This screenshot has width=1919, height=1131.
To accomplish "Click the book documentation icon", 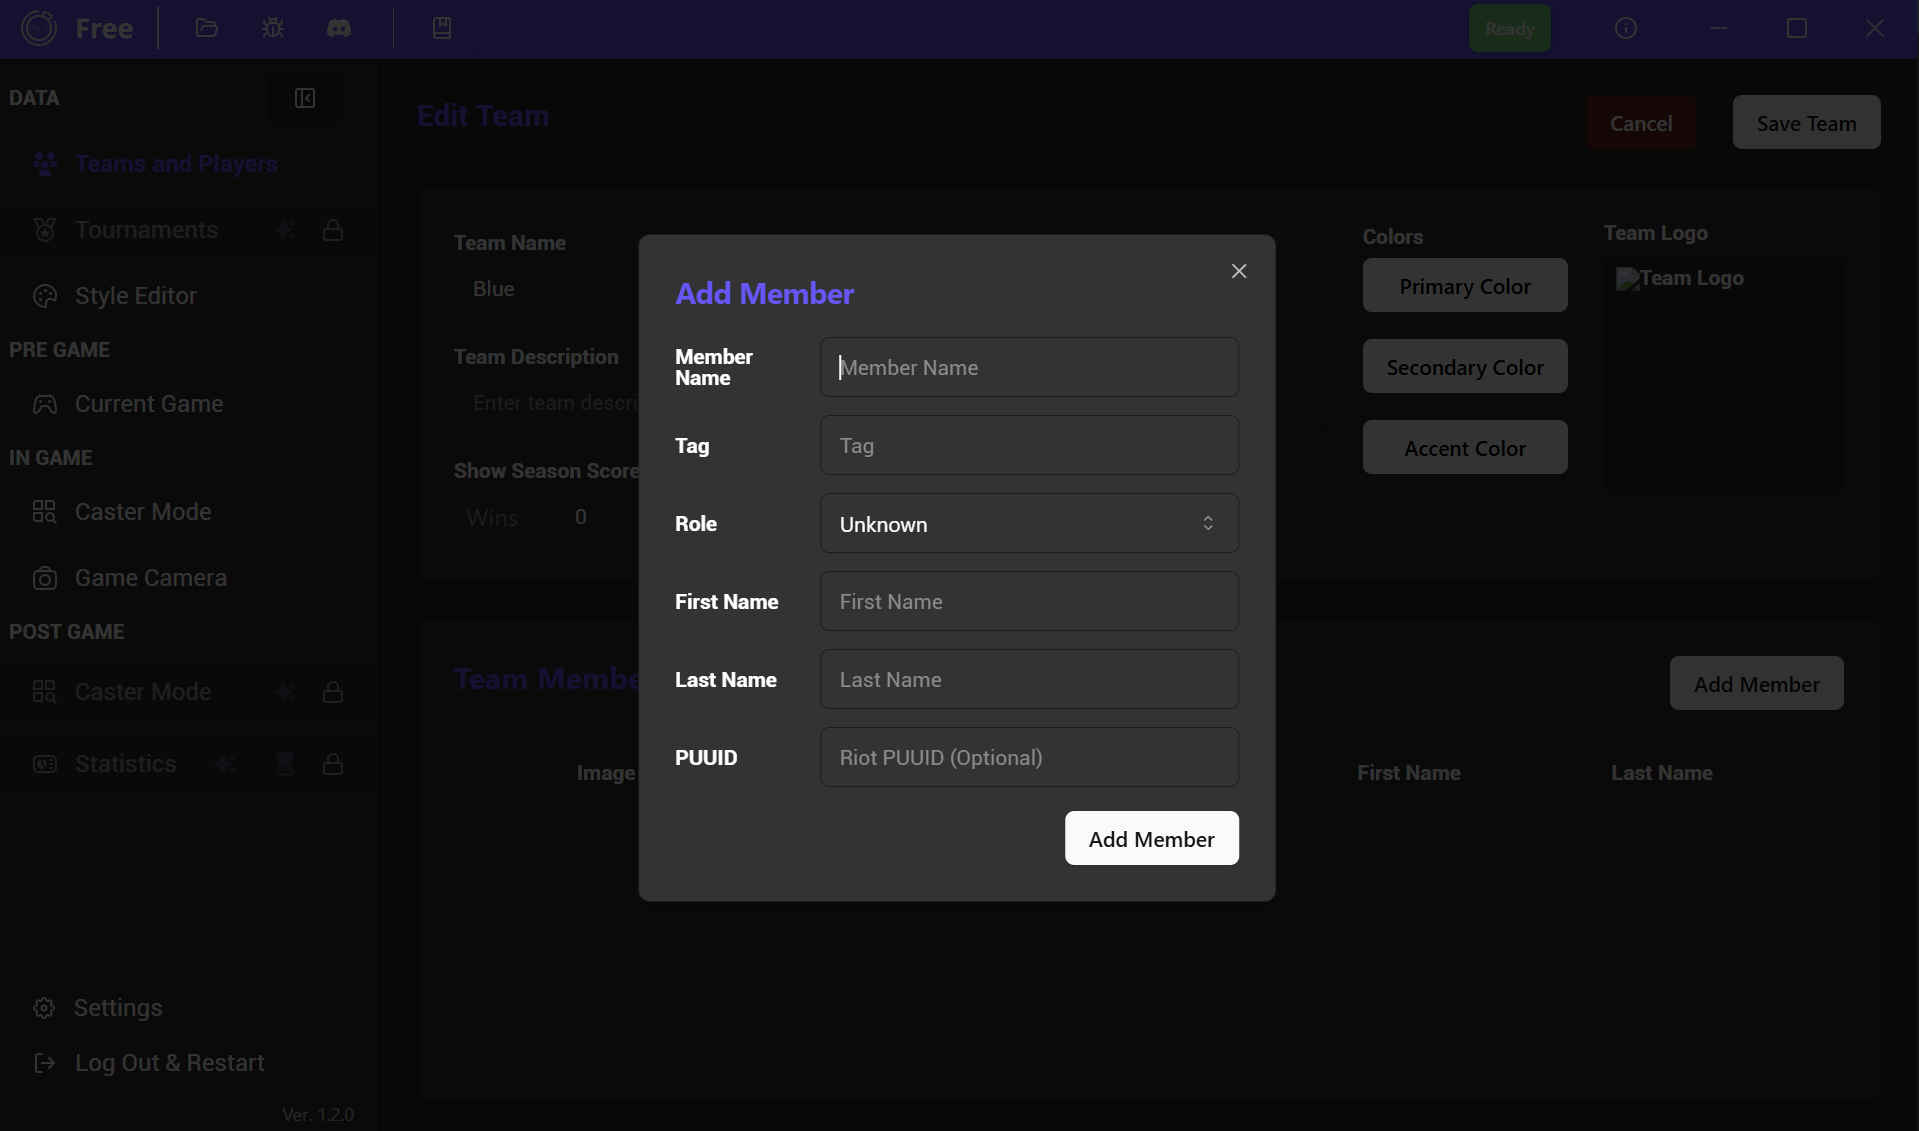I will 442,28.
